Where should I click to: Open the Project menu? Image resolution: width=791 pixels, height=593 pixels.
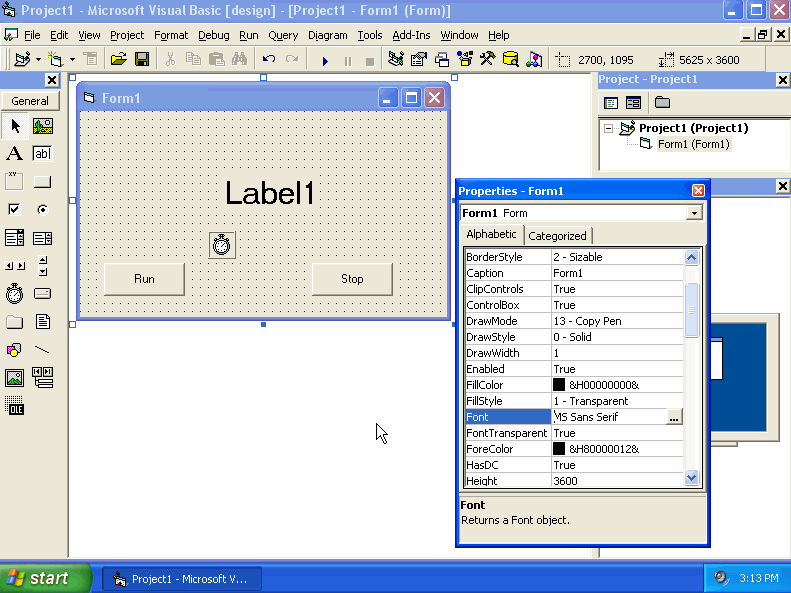[127, 35]
